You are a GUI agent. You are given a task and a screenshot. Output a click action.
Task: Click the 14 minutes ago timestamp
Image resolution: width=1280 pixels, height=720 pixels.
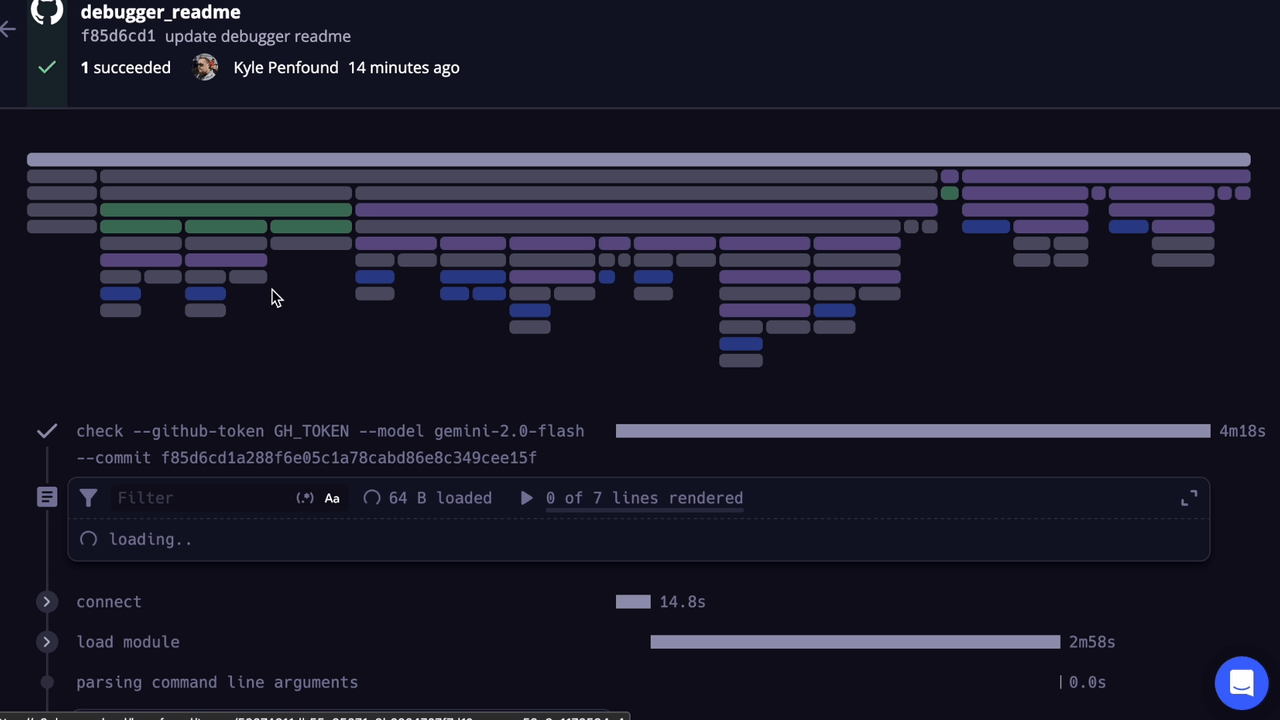click(x=404, y=67)
